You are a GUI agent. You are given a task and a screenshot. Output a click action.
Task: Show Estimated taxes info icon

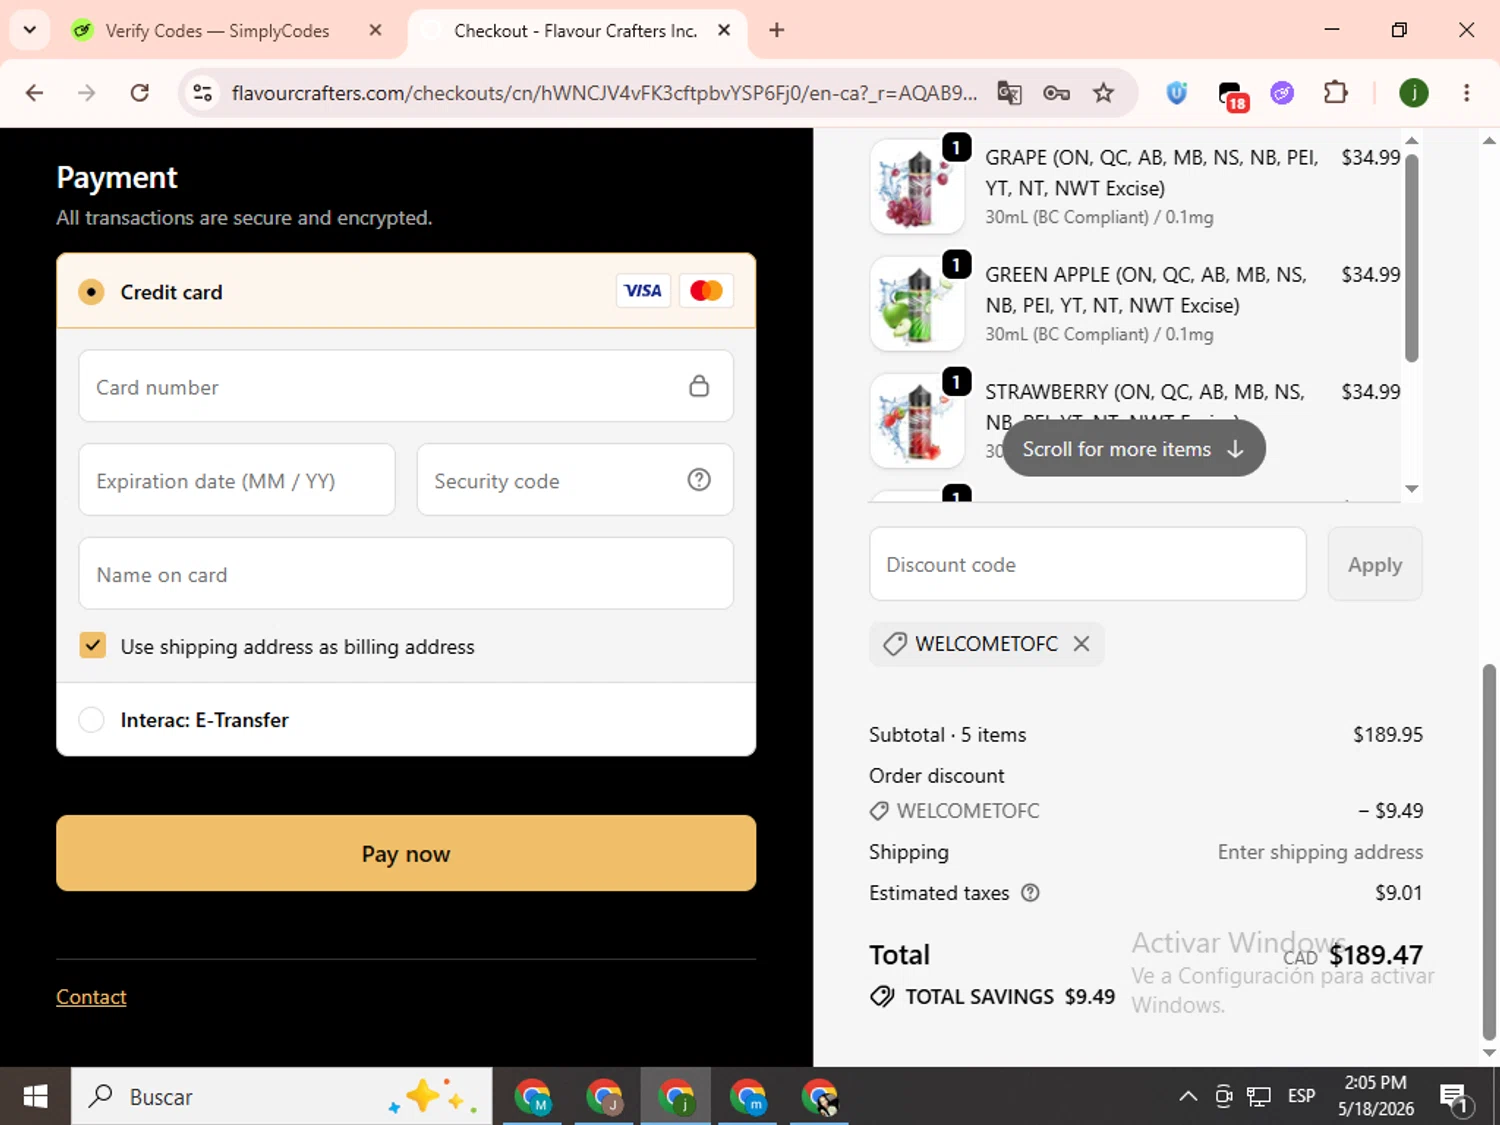tap(1030, 893)
